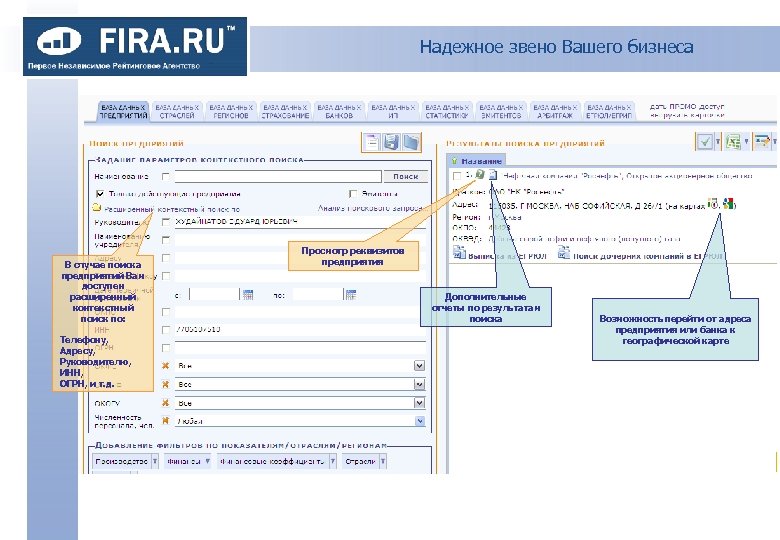Open Выписка из ЕГРЮЛ link

[x=507, y=256]
